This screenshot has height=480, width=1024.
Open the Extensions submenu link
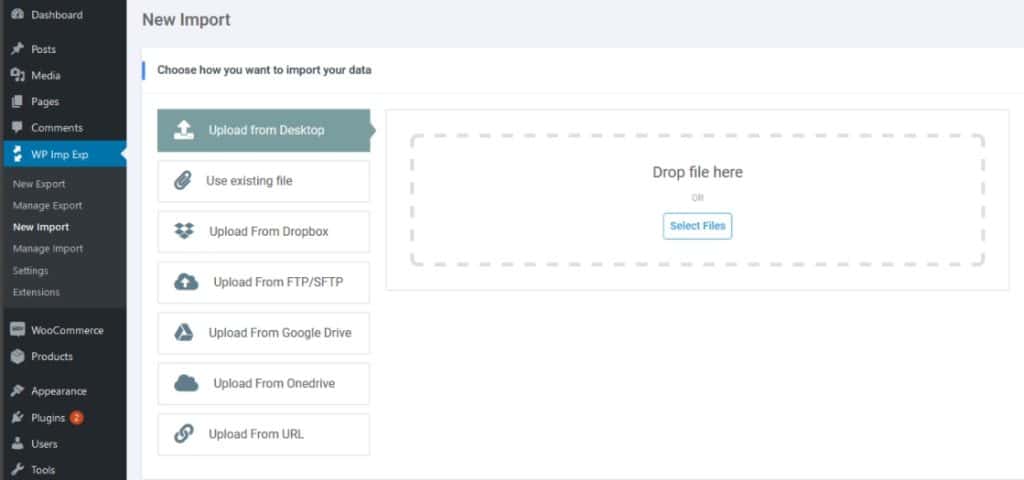[36, 292]
